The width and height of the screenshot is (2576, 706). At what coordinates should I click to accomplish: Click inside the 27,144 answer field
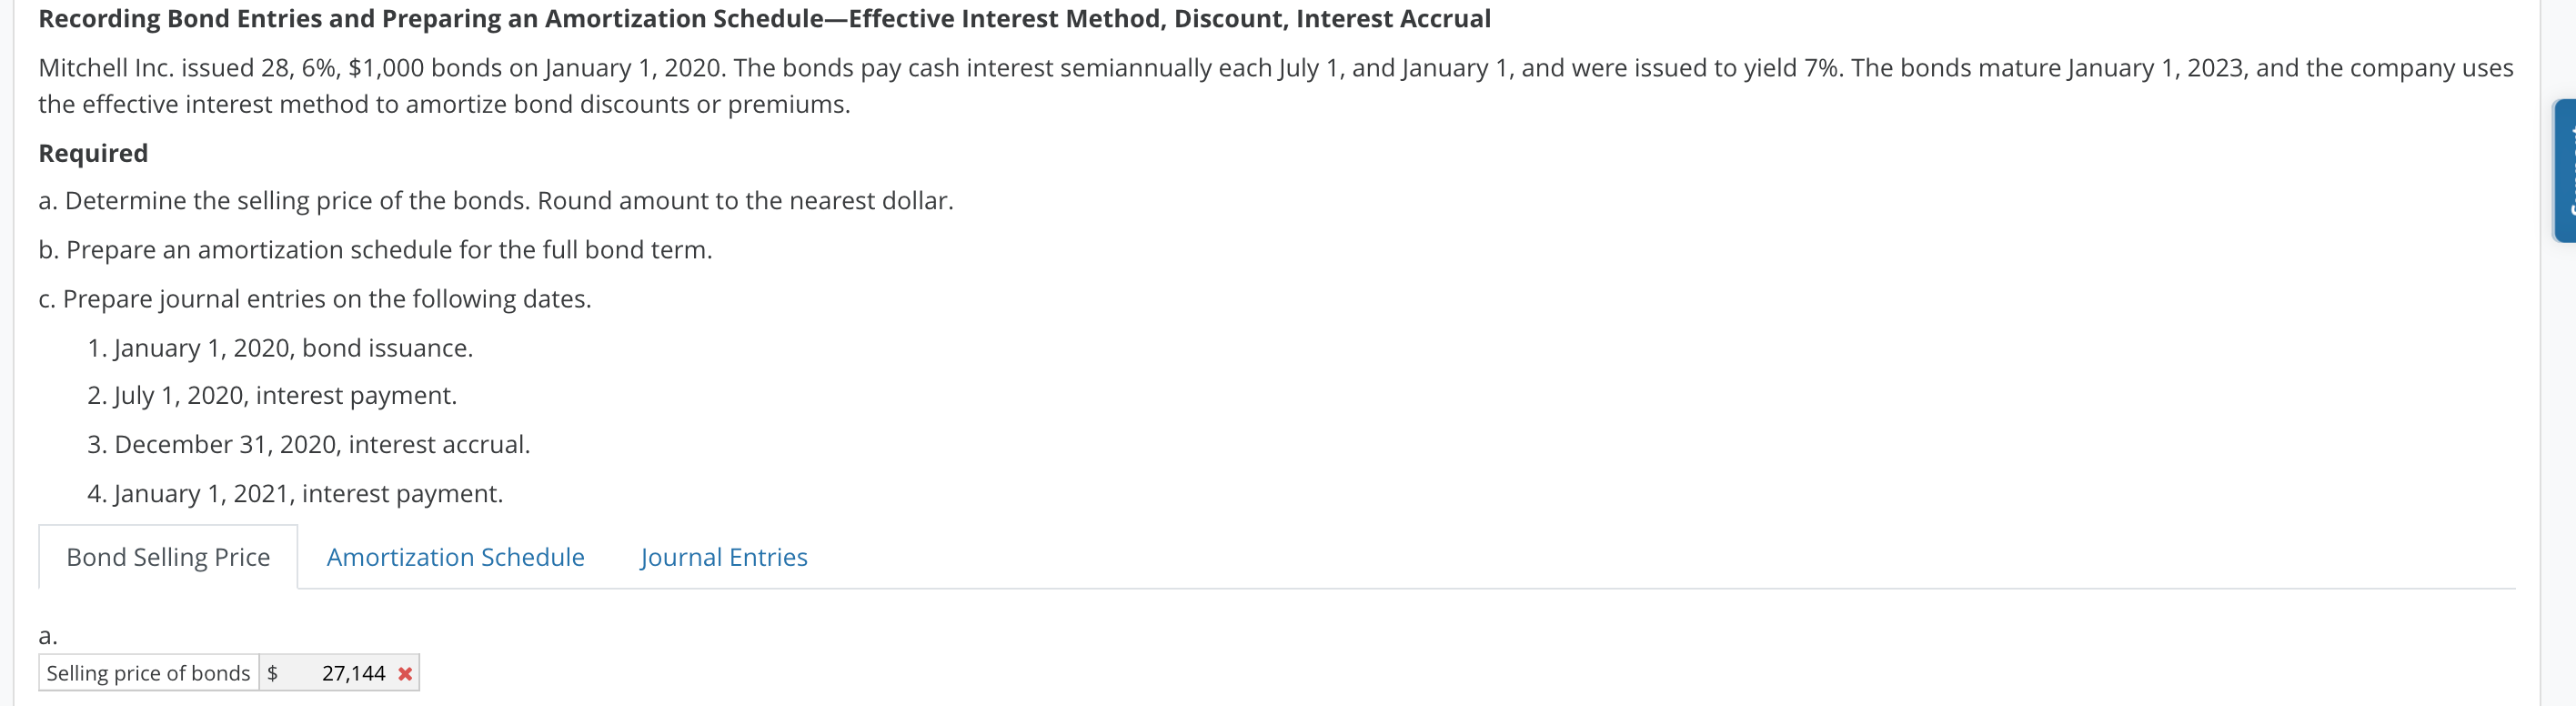[352, 673]
